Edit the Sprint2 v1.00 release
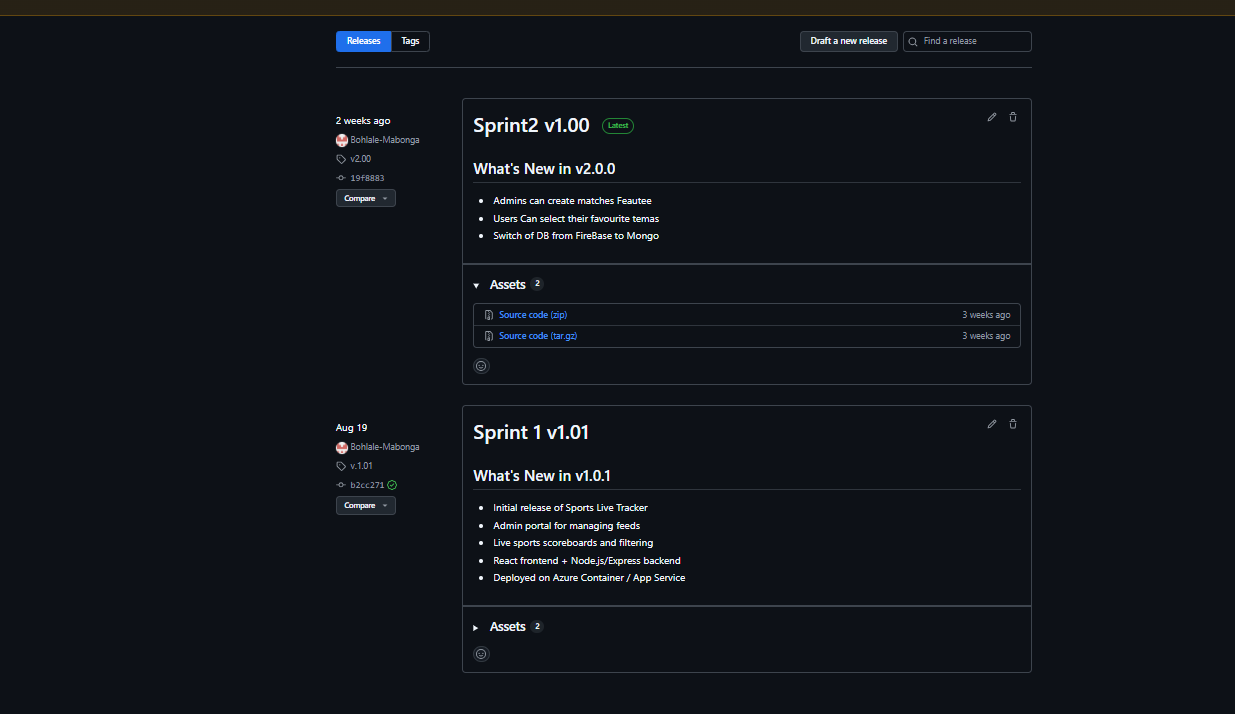Viewport: 1235px width, 714px height. (991, 117)
